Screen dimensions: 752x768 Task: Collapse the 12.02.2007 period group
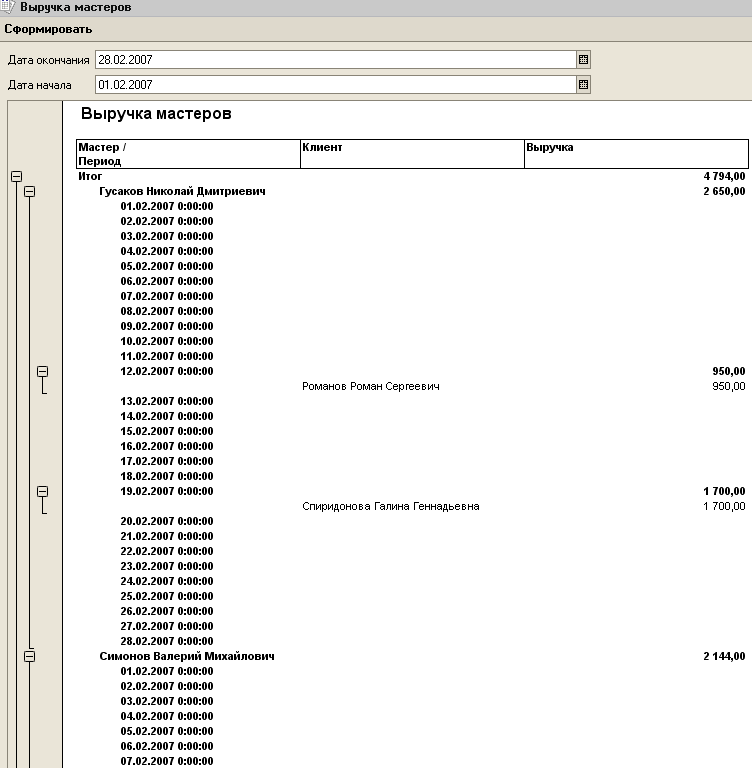(43, 371)
